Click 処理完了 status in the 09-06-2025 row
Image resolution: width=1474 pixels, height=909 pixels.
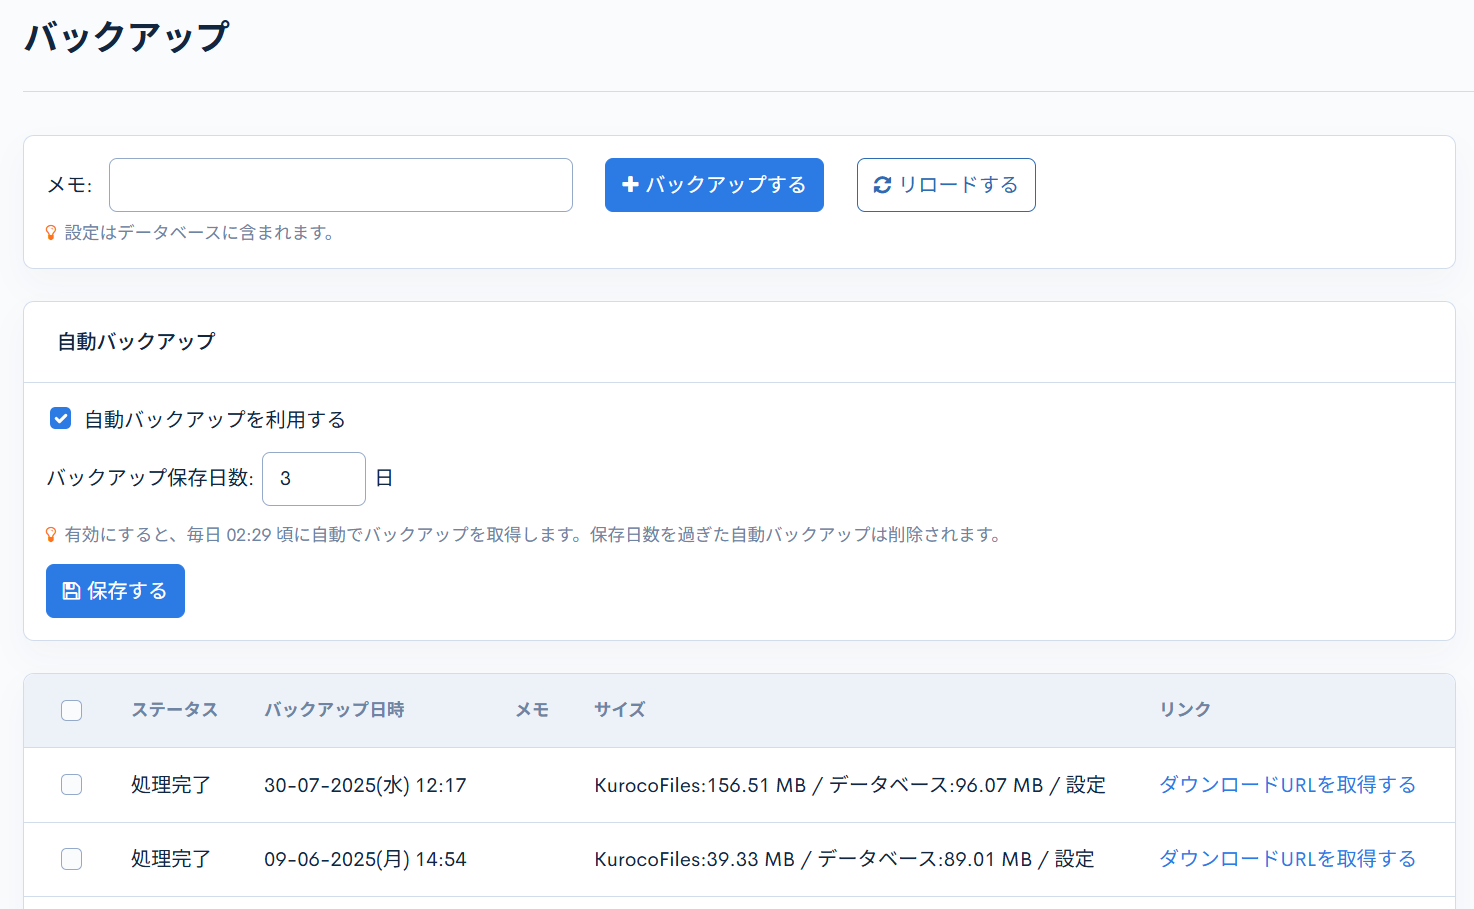point(171,859)
